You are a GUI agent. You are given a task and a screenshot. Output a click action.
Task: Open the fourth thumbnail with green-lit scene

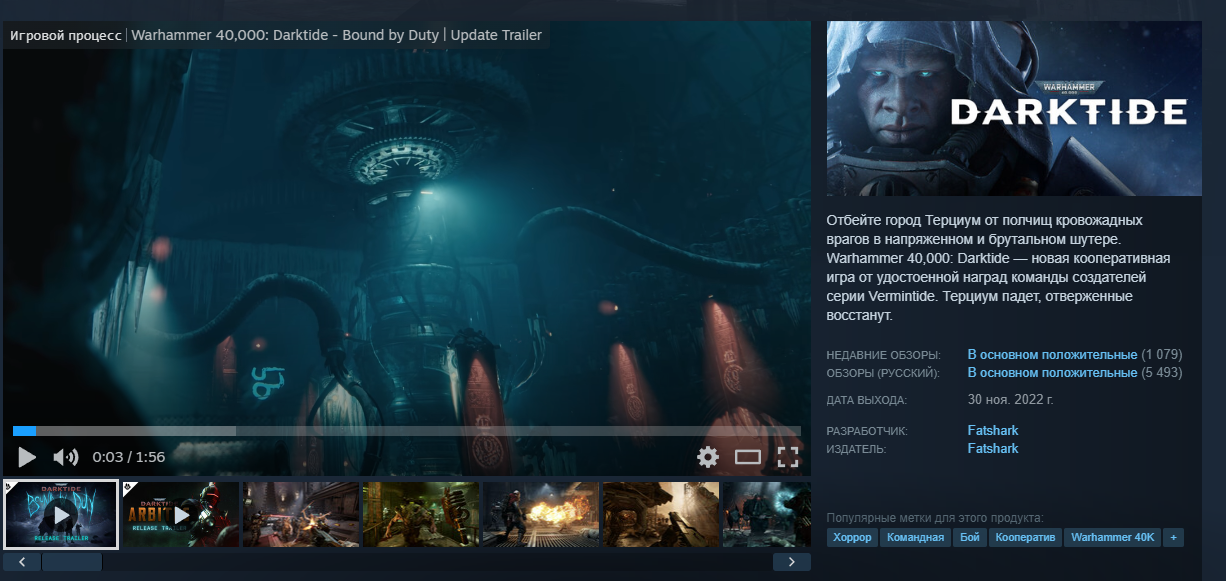pos(421,515)
